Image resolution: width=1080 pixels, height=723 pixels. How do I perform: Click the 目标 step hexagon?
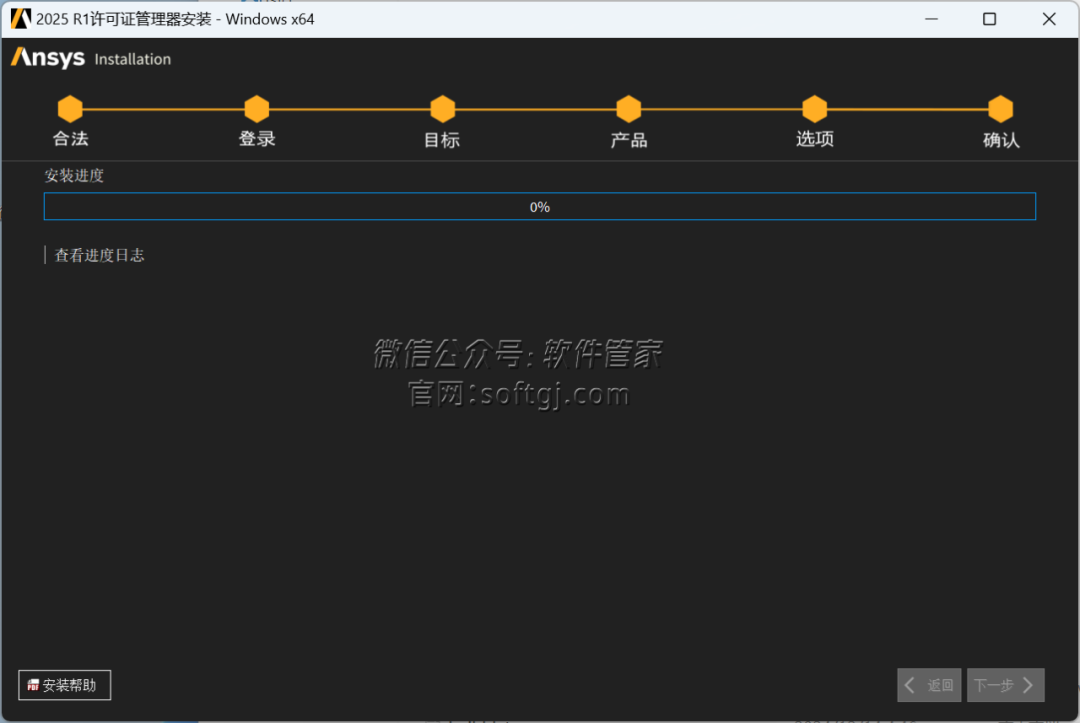coord(443,109)
